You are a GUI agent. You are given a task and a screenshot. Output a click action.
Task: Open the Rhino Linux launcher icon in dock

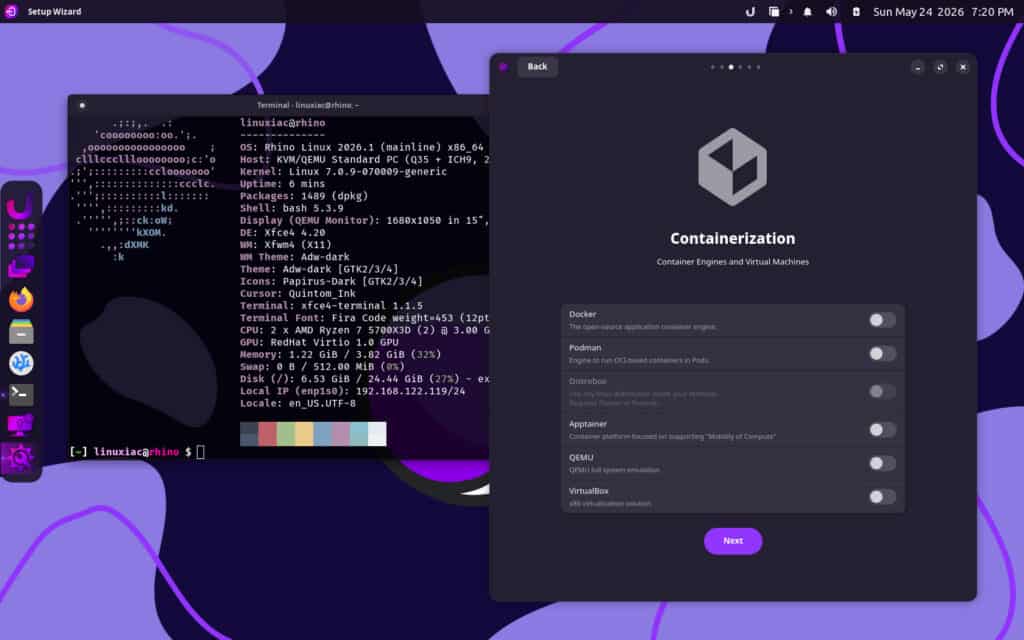[x=20, y=207]
